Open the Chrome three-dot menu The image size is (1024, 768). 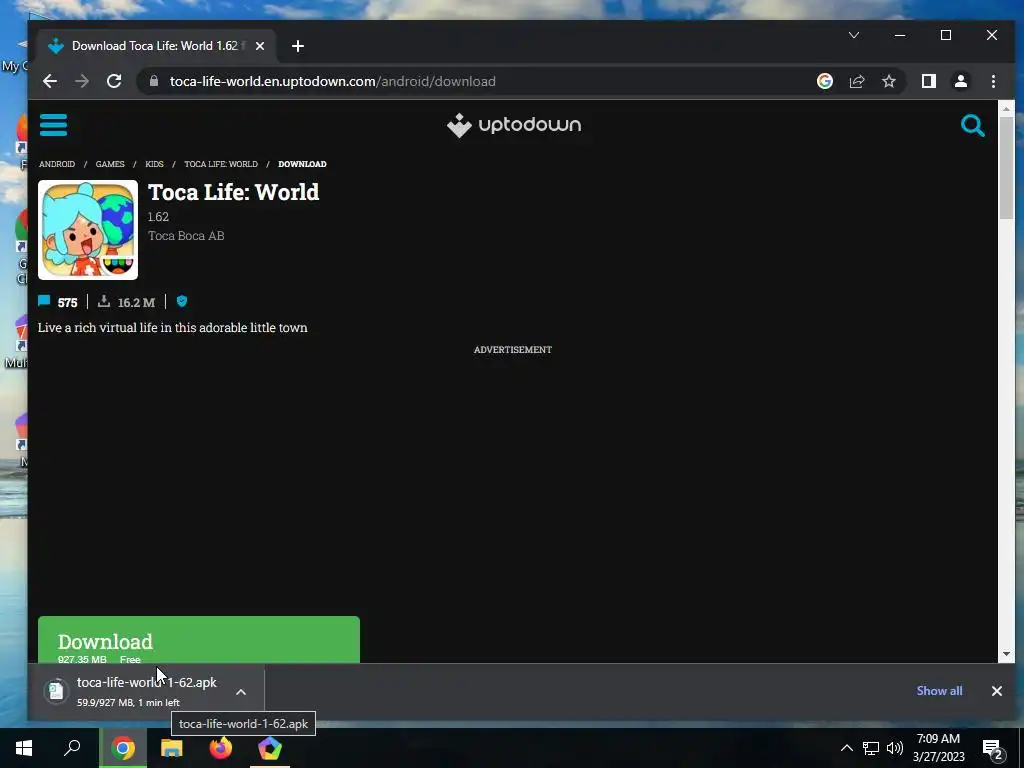tap(993, 81)
